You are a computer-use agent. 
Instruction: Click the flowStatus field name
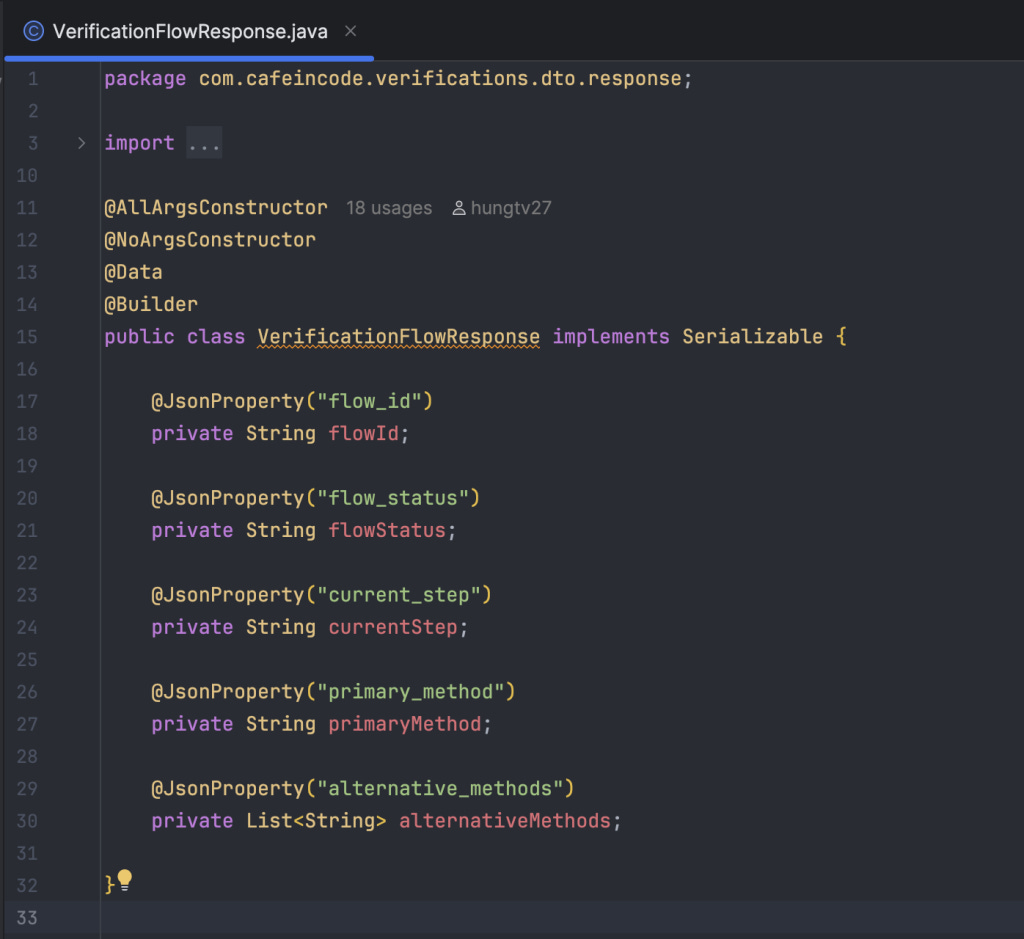click(x=387, y=530)
